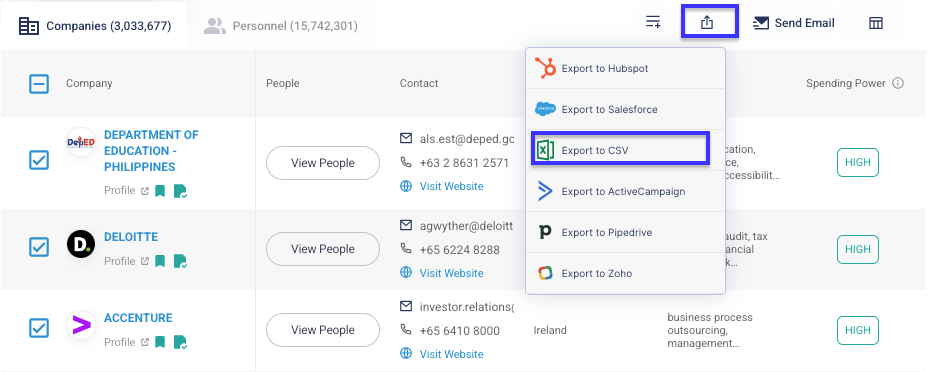Click the +65 6410 8000 phone number
This screenshot has width=928, height=372.
pyautogui.click(x=459, y=331)
